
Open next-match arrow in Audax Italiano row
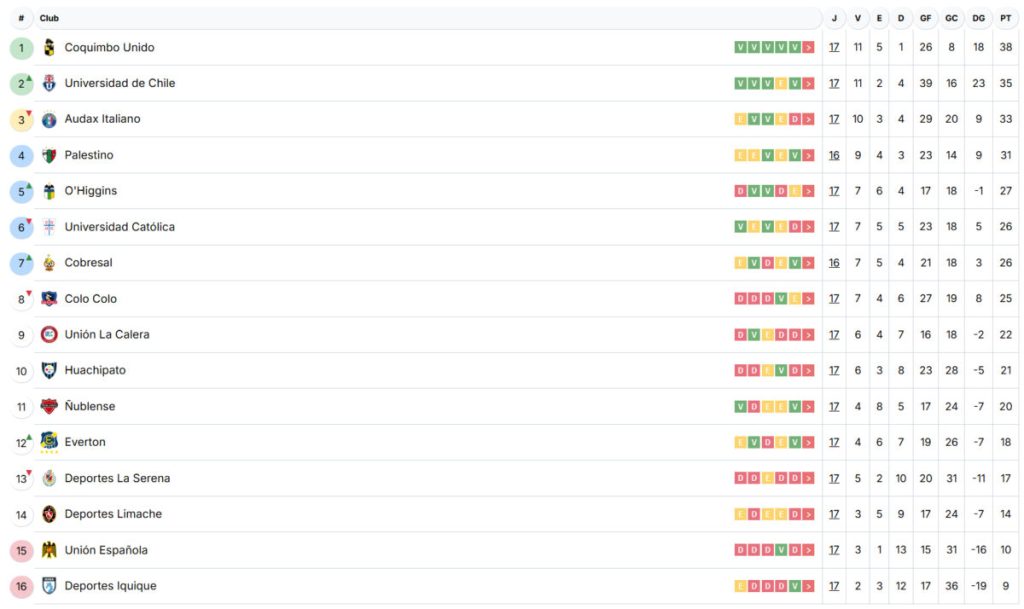(808, 119)
